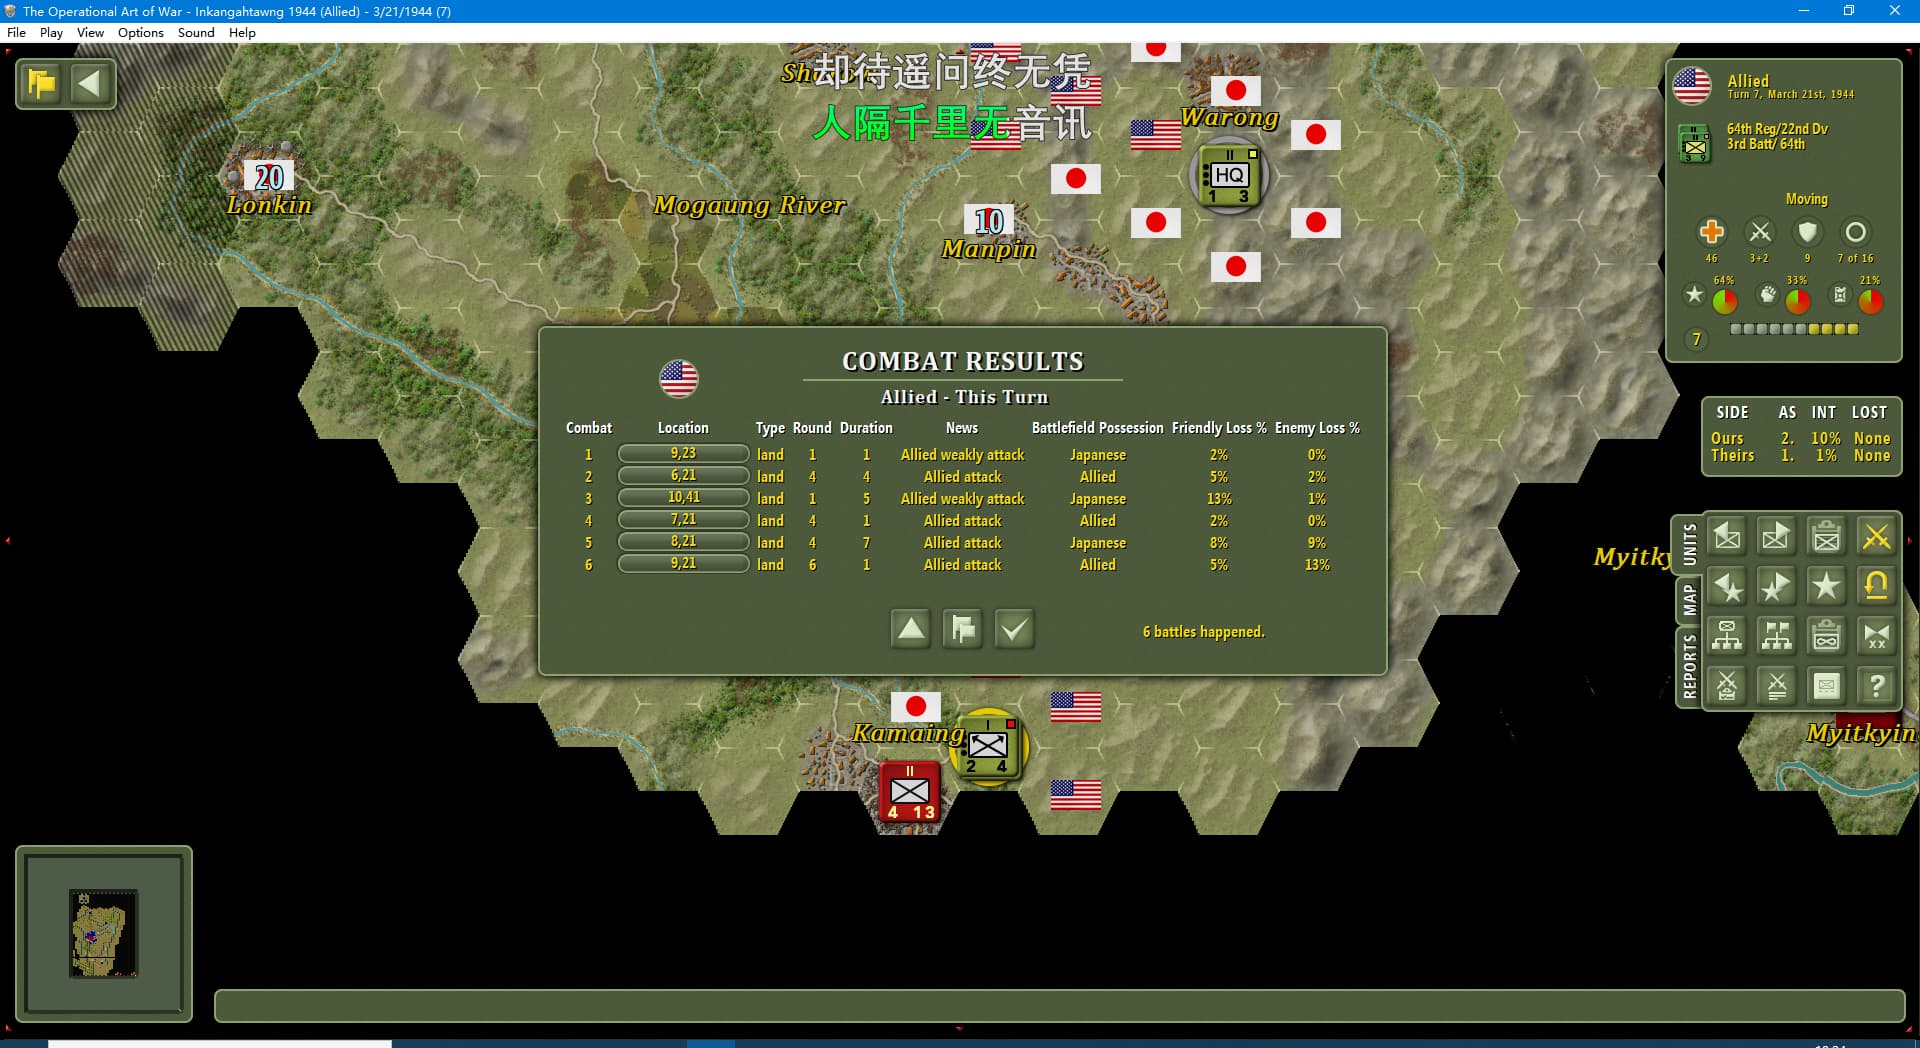Click the shield defense strength icon
The height and width of the screenshot is (1048, 1920).
[1807, 232]
